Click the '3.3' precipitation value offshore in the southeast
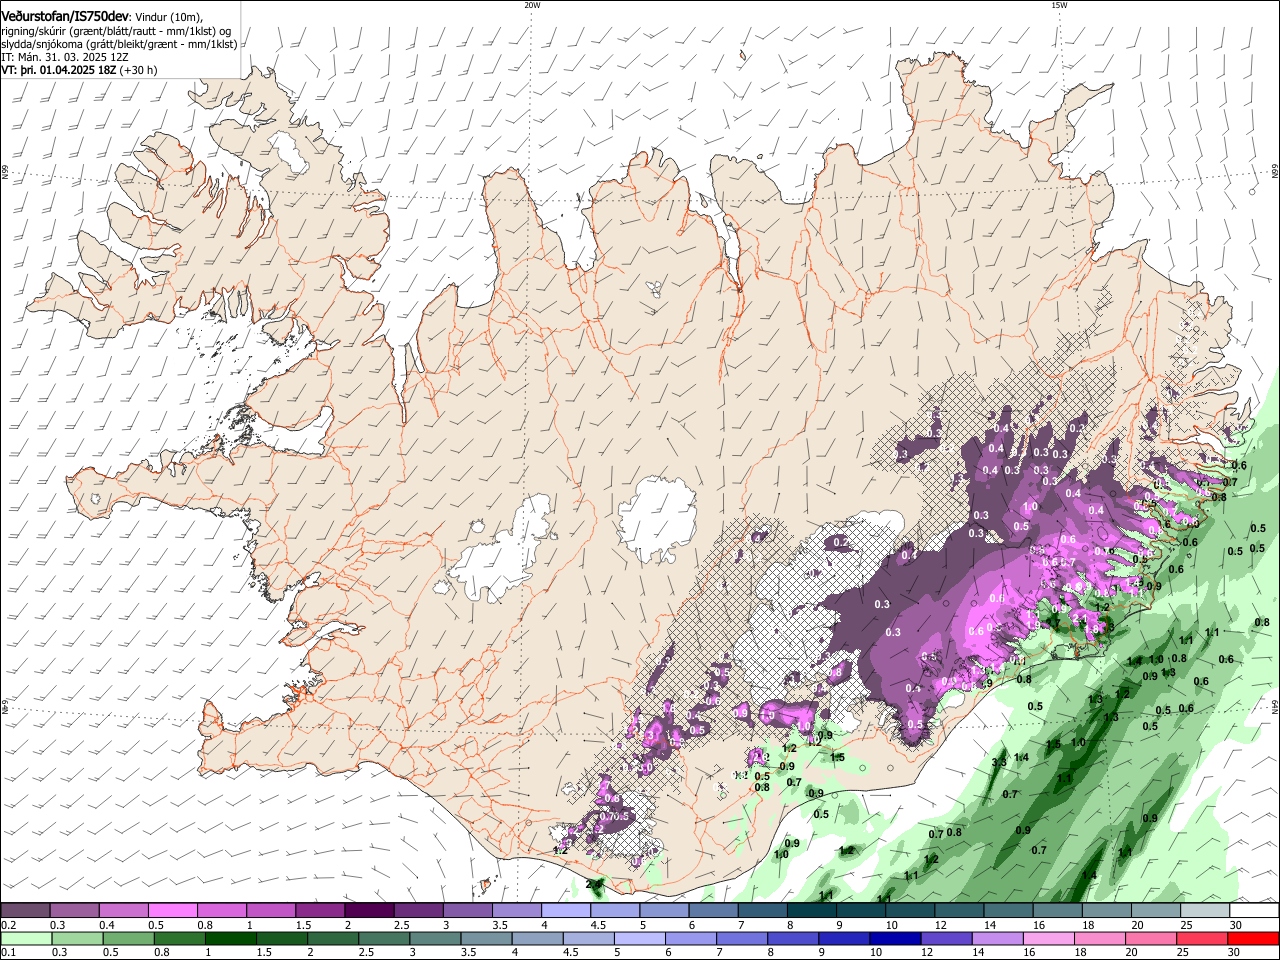 (998, 762)
